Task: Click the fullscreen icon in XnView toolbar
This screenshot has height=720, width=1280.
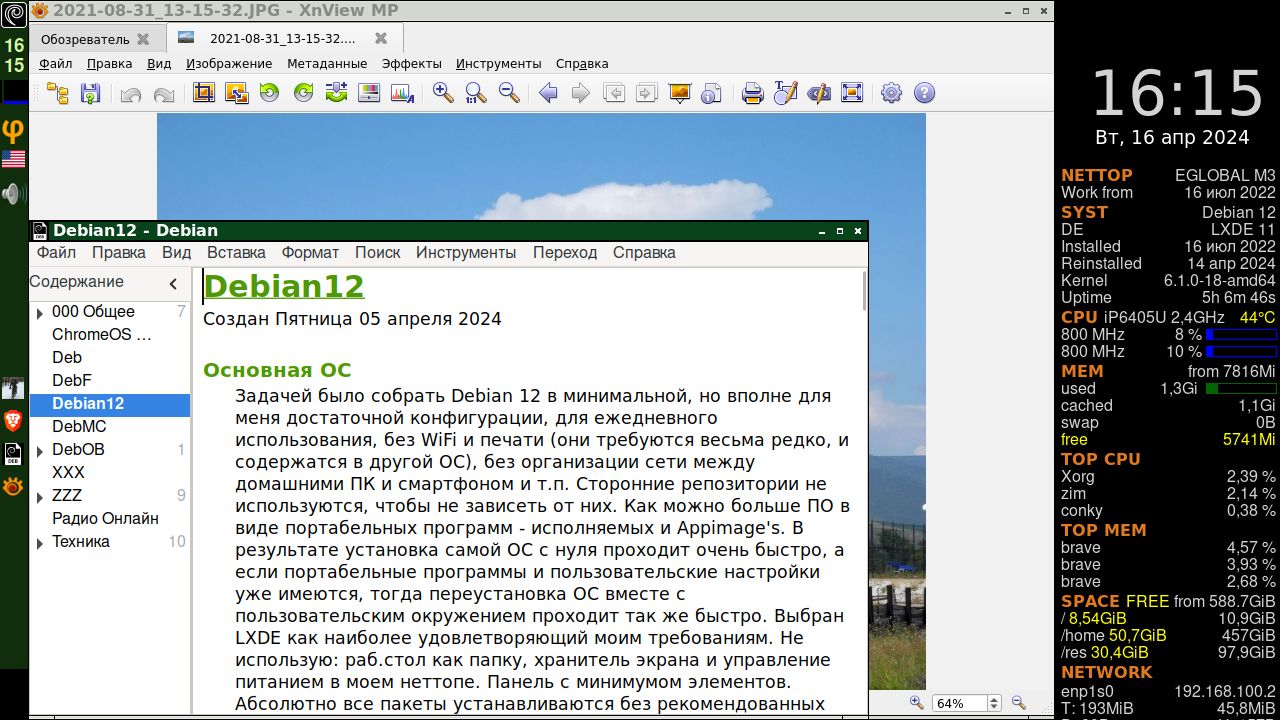Action: (852, 93)
